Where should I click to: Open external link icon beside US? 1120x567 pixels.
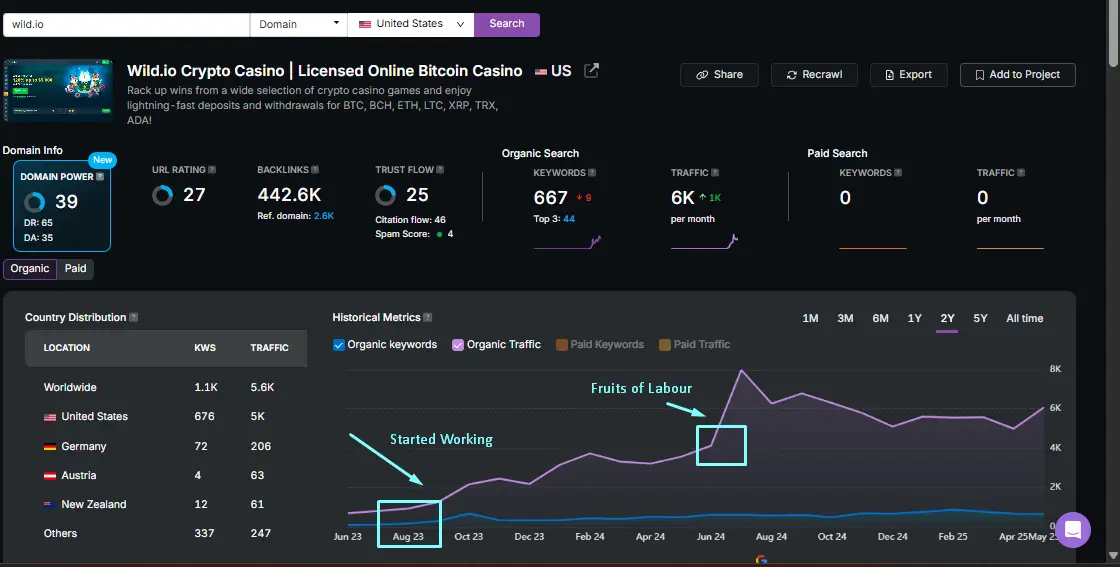(591, 71)
